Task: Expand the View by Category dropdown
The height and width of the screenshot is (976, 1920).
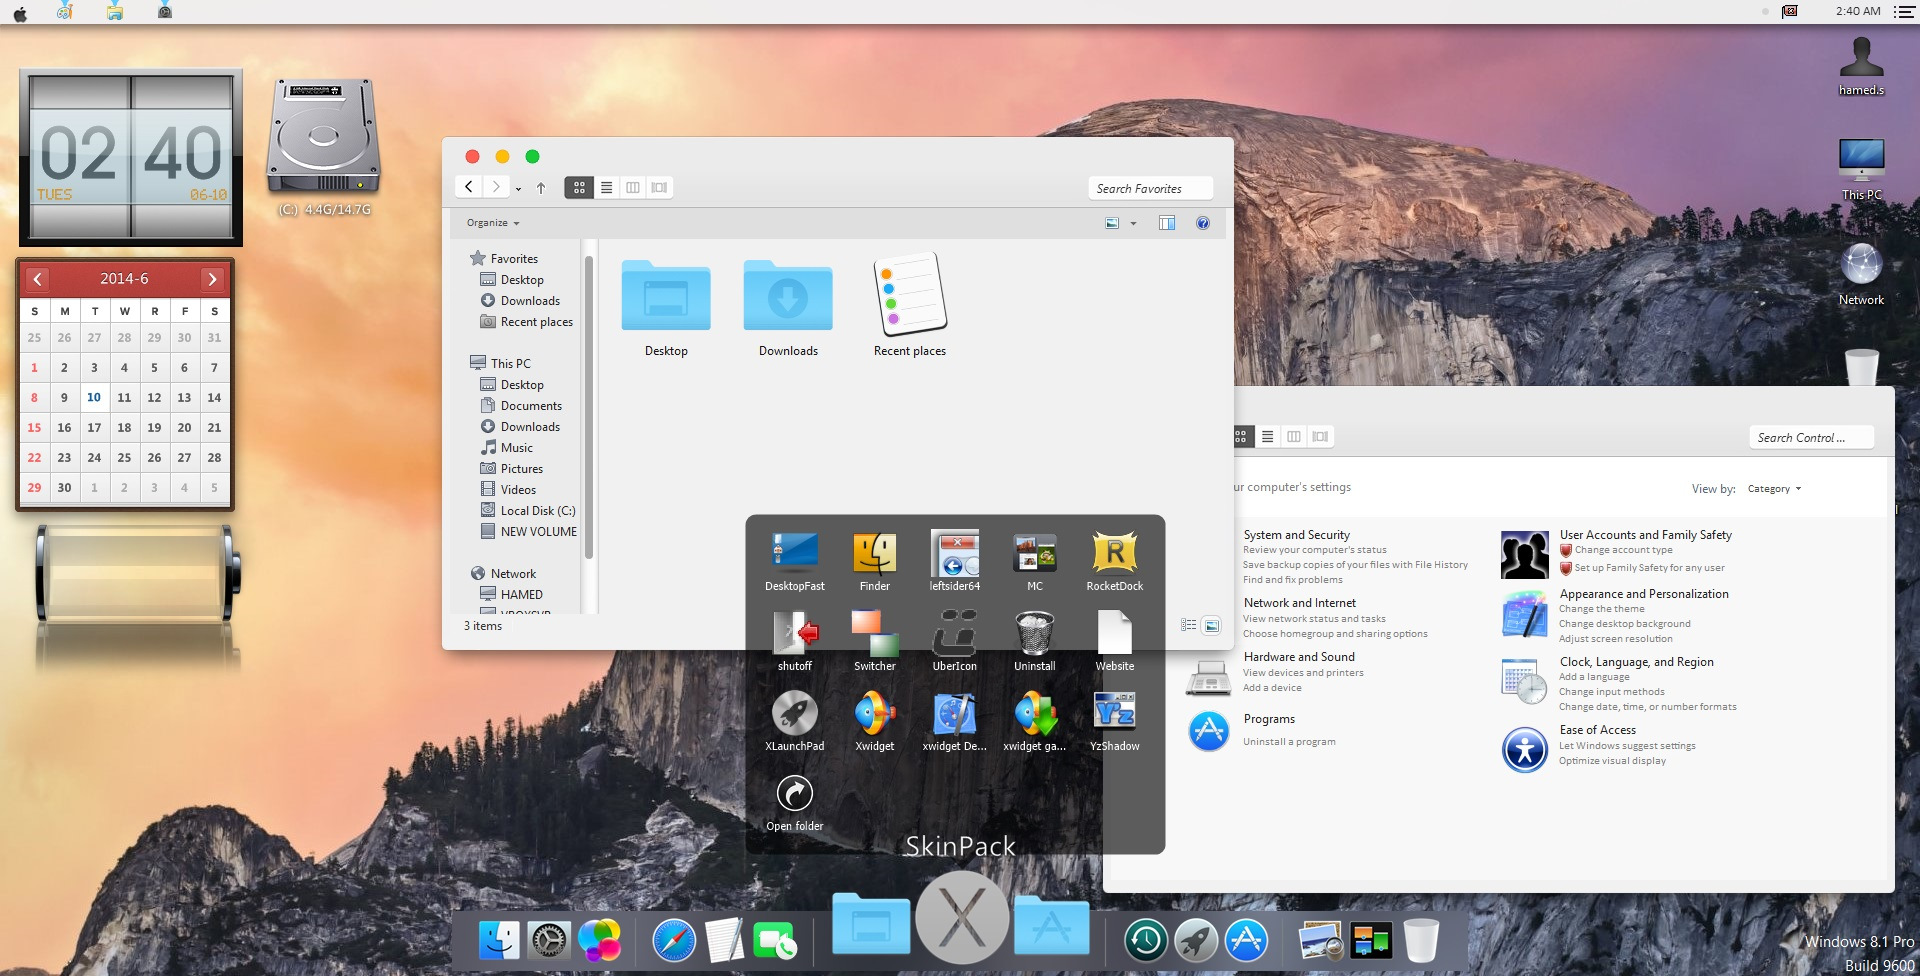Action: pyautogui.click(x=1774, y=489)
